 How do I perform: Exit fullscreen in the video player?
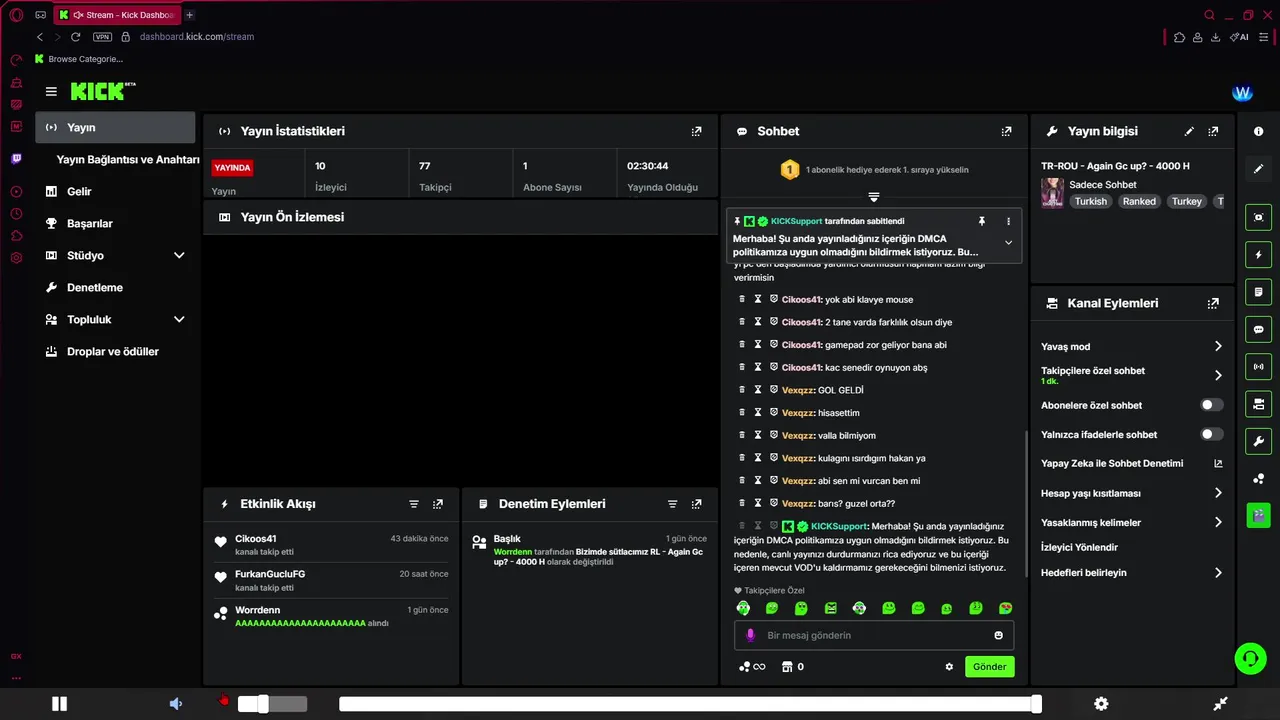point(1220,704)
